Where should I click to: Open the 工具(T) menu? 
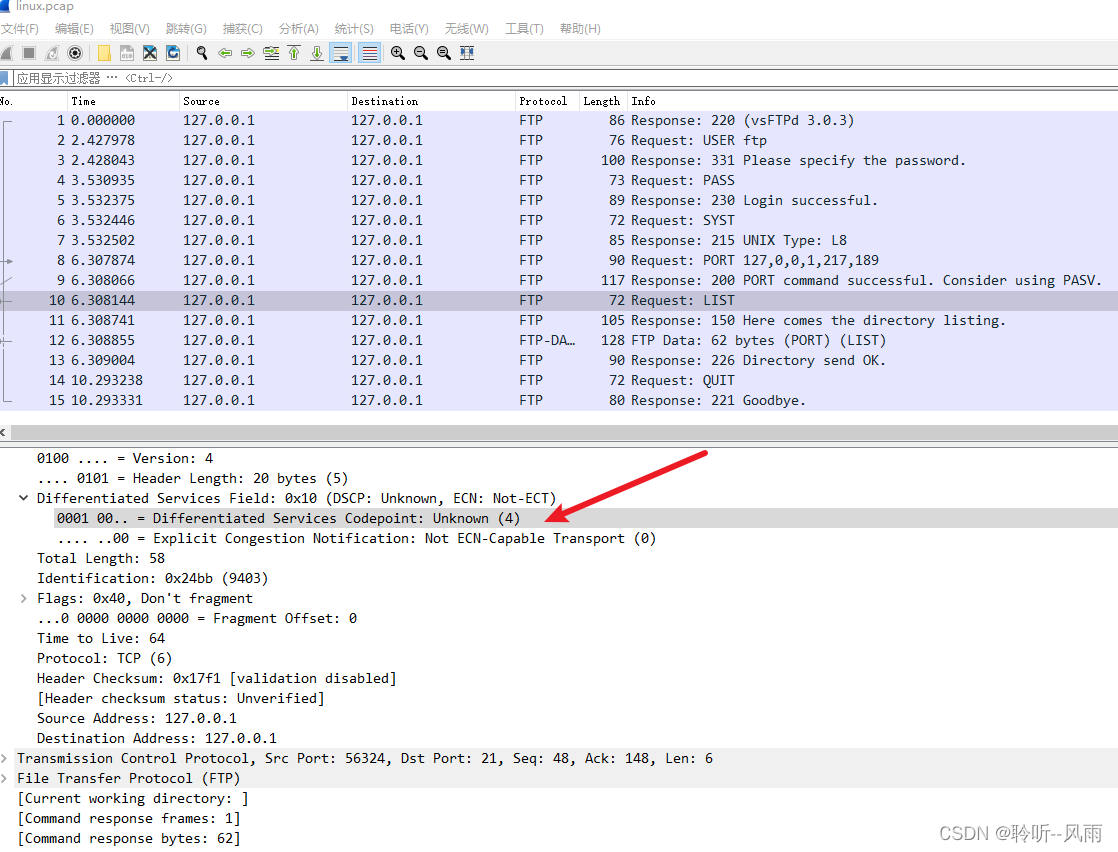click(524, 29)
